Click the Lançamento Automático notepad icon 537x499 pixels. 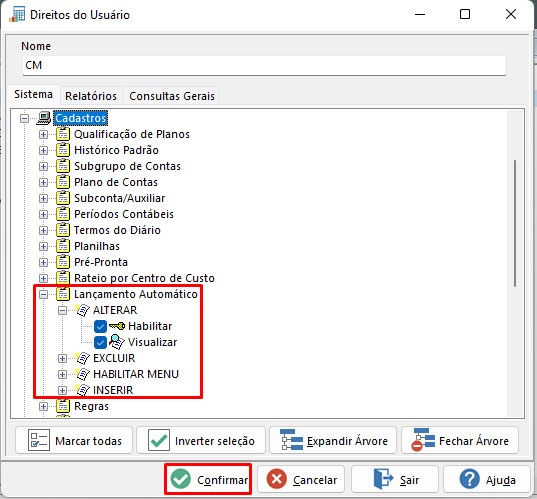click(x=63, y=294)
